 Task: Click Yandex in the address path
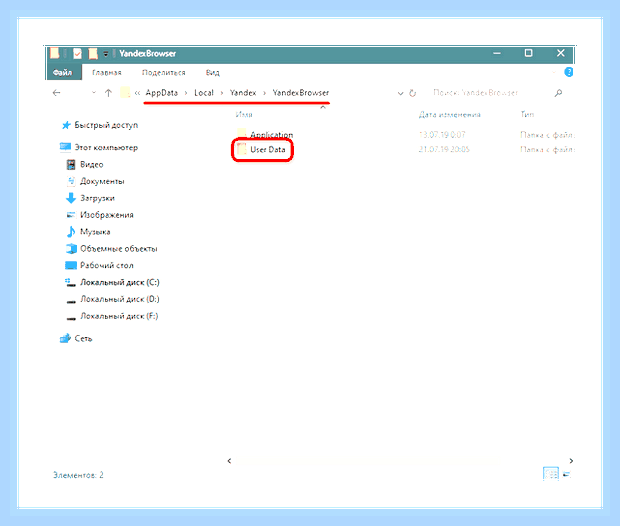(x=243, y=93)
